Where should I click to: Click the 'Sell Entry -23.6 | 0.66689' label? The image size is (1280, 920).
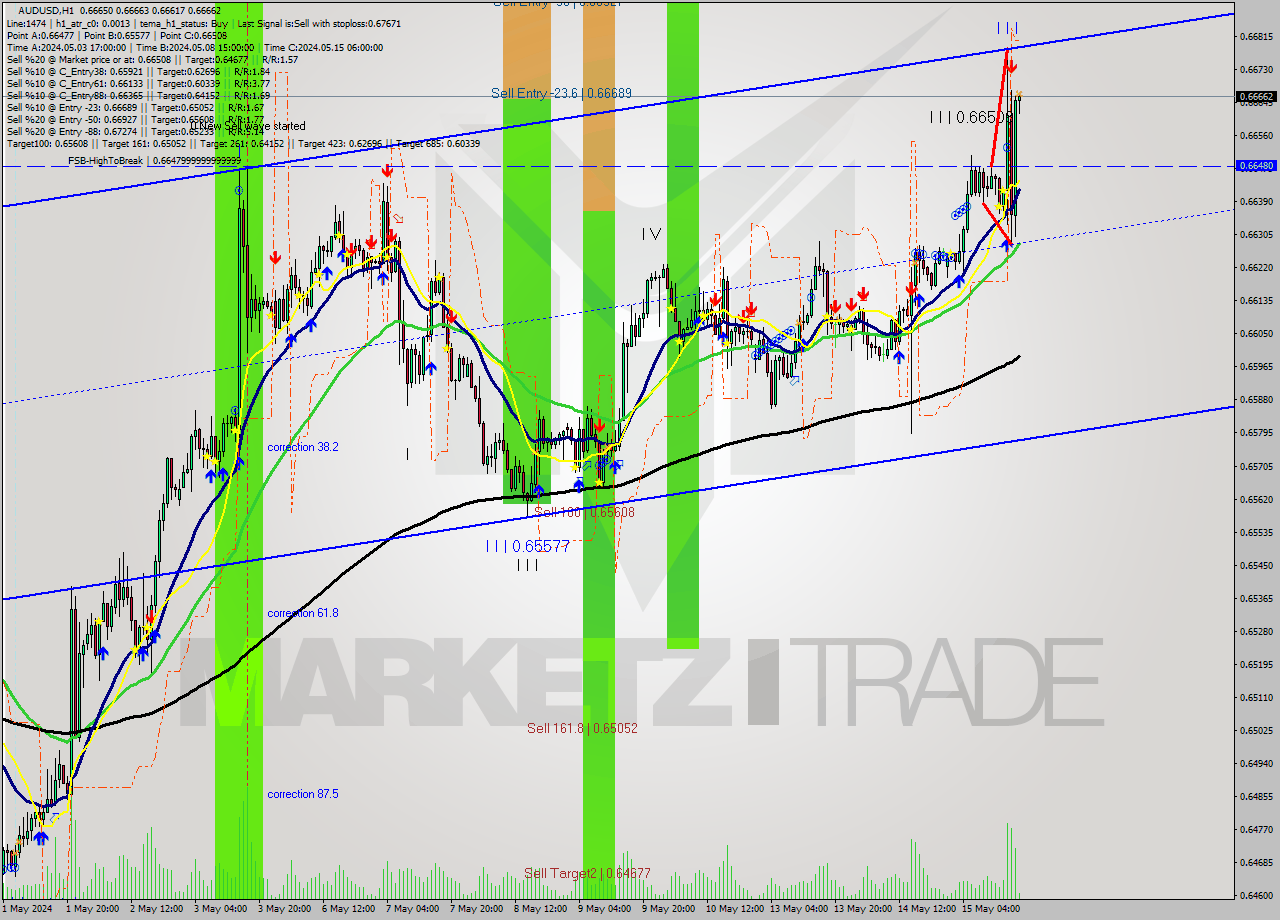coord(561,93)
